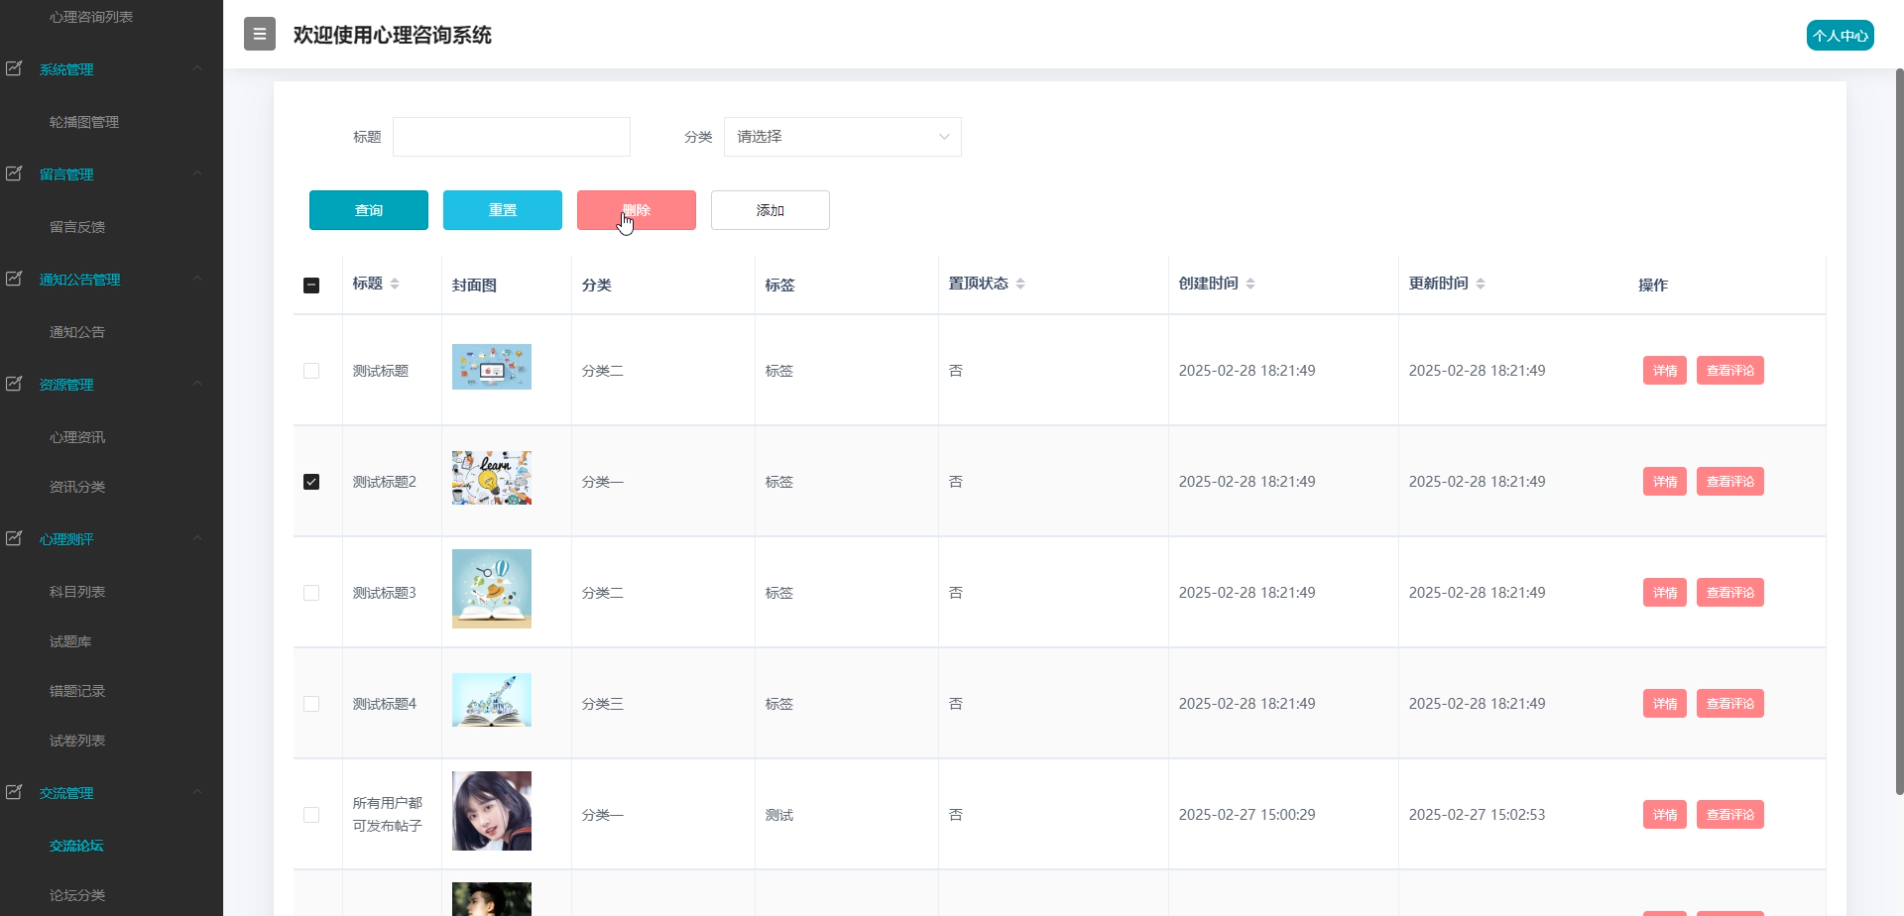Screen dimensions: 1904x916
Task: Toggle the select-all header checkbox
Action: pyautogui.click(x=311, y=285)
